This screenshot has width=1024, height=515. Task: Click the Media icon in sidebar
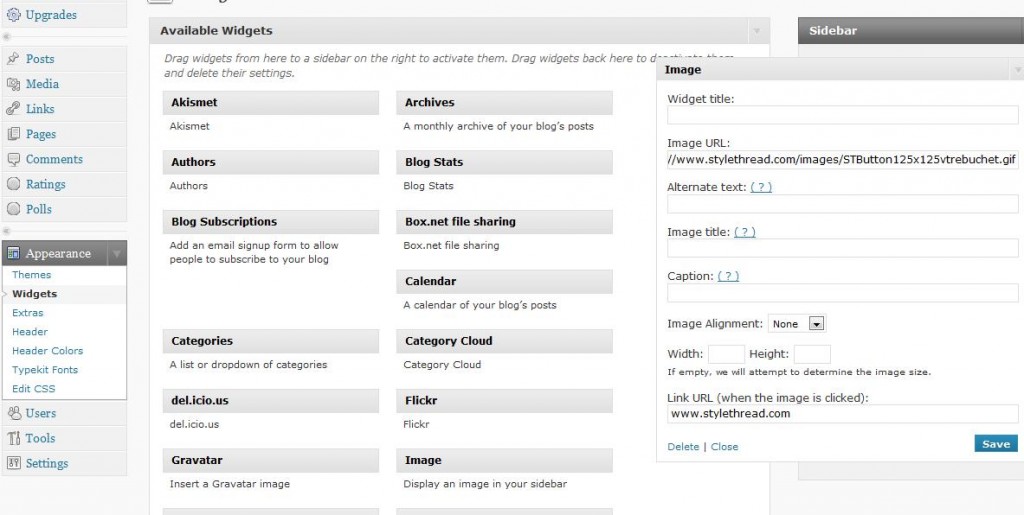[x=14, y=84]
